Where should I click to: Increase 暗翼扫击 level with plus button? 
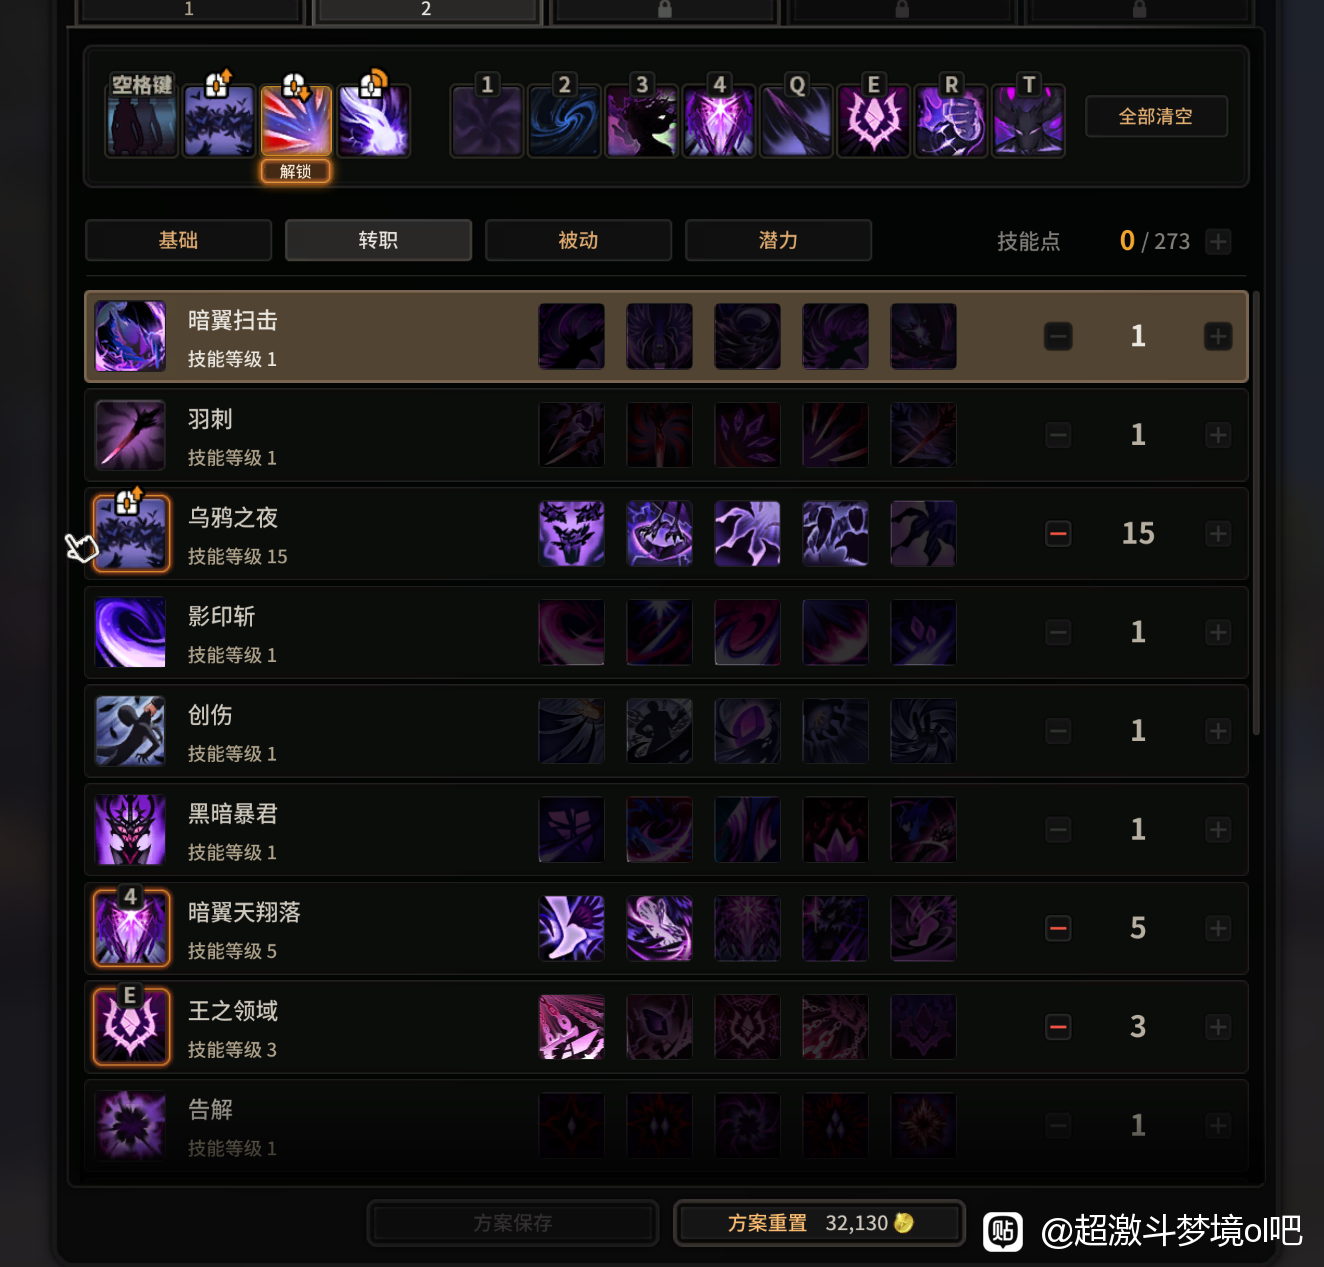tap(1218, 337)
